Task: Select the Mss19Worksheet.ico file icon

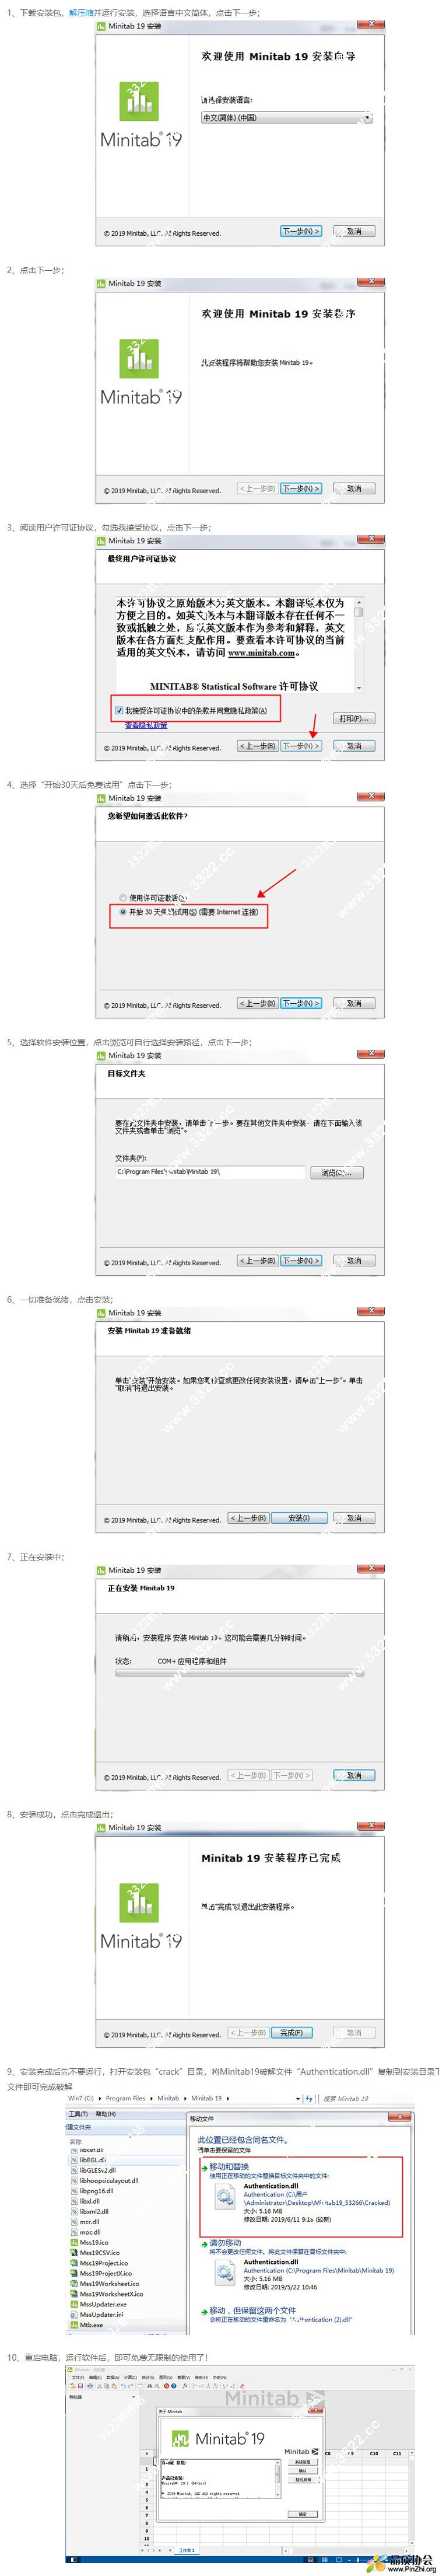Action: point(74,2284)
